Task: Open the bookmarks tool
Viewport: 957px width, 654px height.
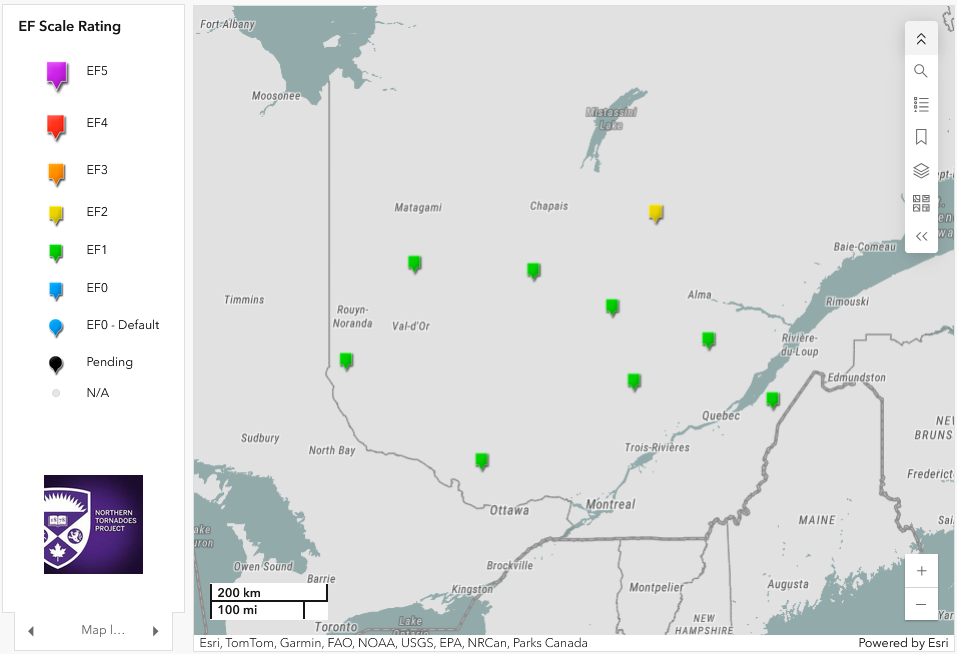Action: (921, 137)
